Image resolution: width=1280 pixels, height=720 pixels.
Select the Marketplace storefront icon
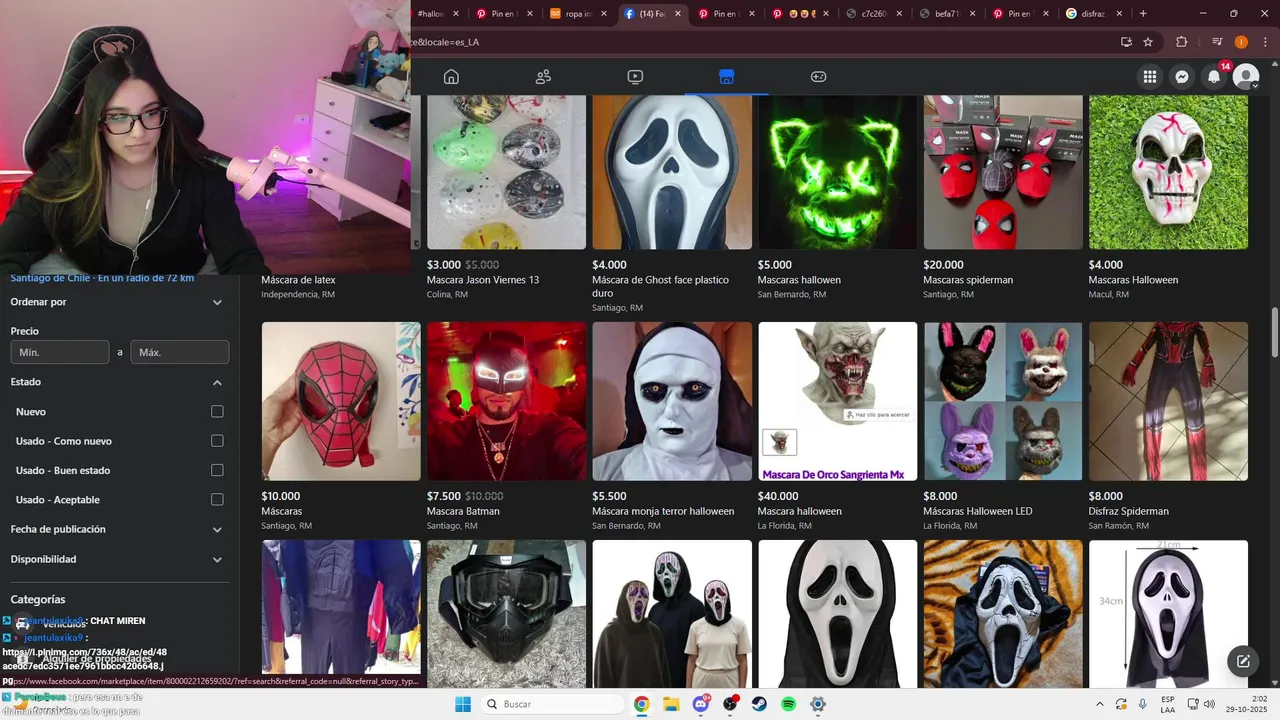click(727, 77)
